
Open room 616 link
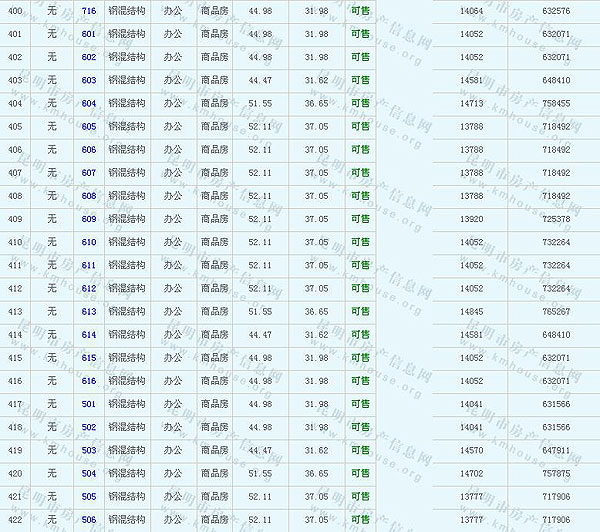click(x=89, y=381)
